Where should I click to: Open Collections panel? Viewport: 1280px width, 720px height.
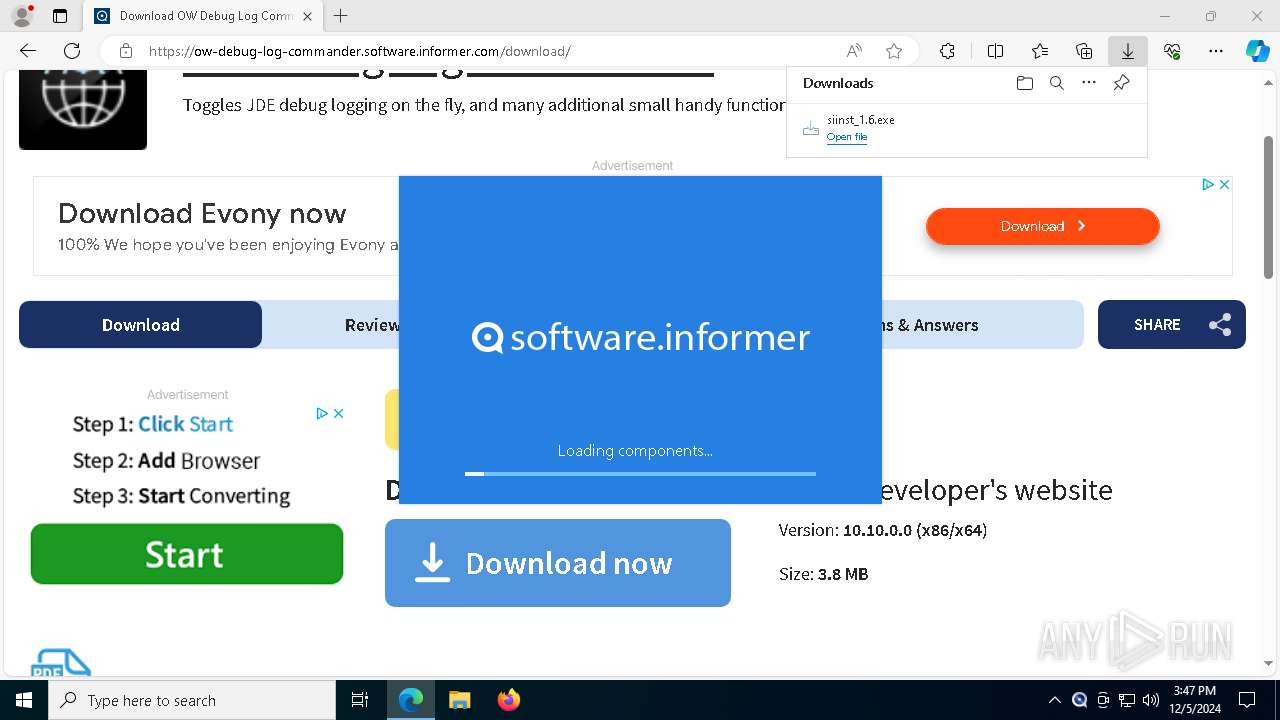(x=1084, y=51)
